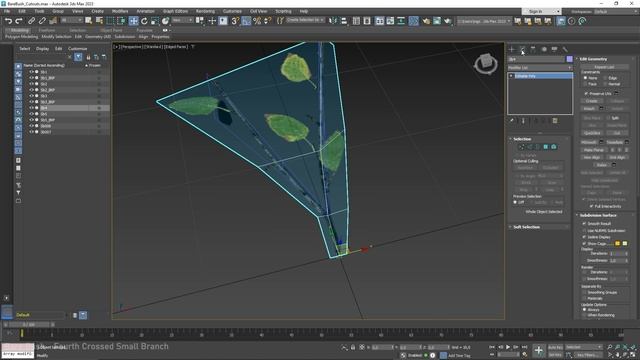This screenshot has width=640, height=360.
Task: Select the Normal constraint radio button
Action: coord(605,84)
